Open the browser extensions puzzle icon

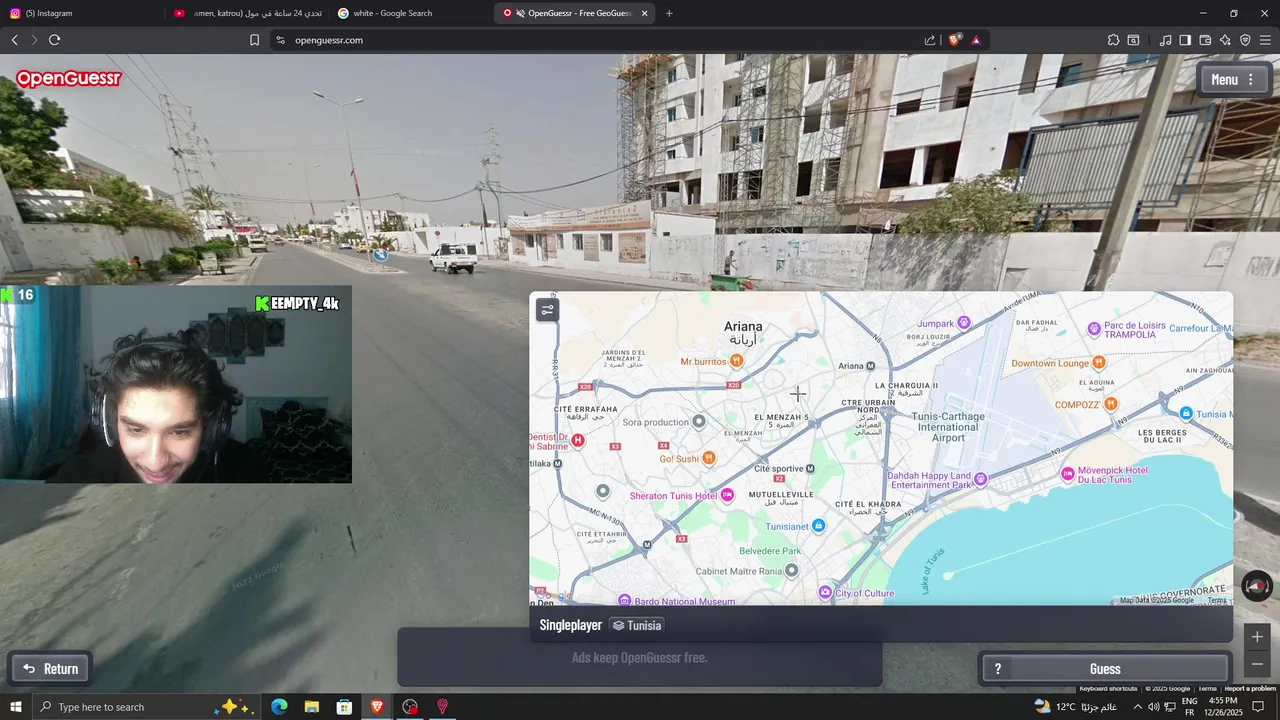click(x=1113, y=40)
